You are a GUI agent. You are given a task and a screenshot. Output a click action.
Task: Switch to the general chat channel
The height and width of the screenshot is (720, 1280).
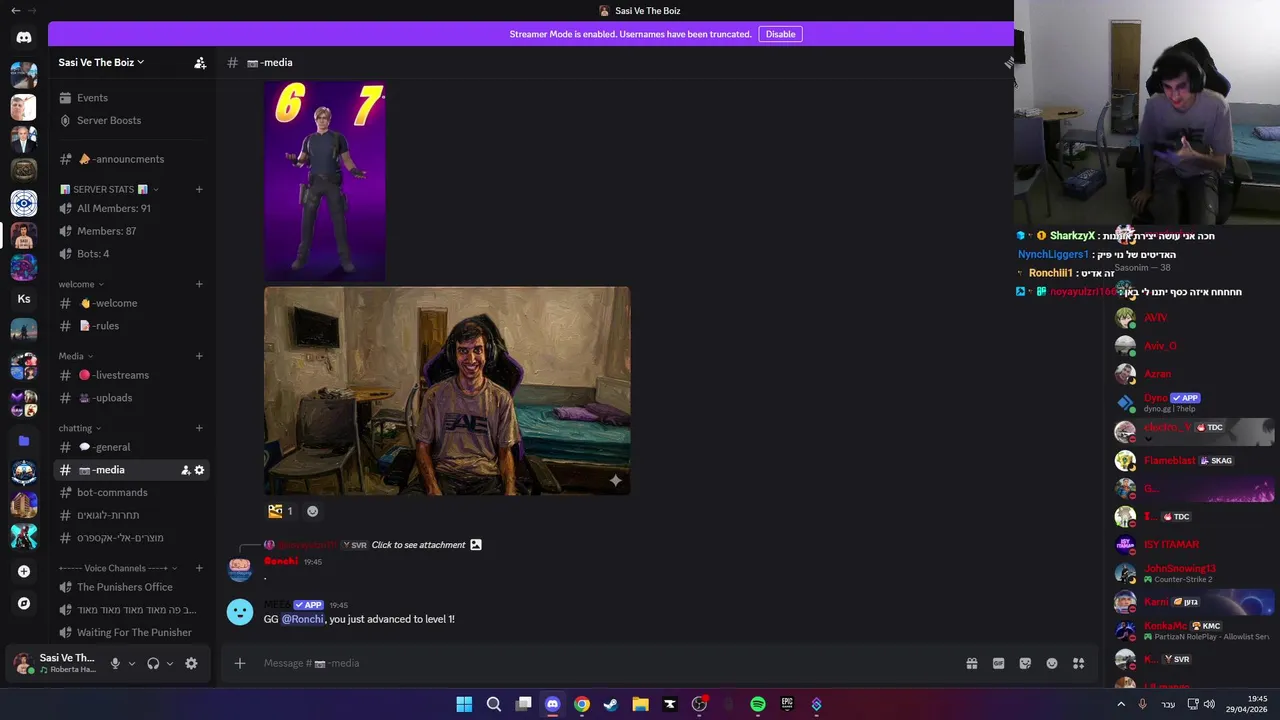130,447
